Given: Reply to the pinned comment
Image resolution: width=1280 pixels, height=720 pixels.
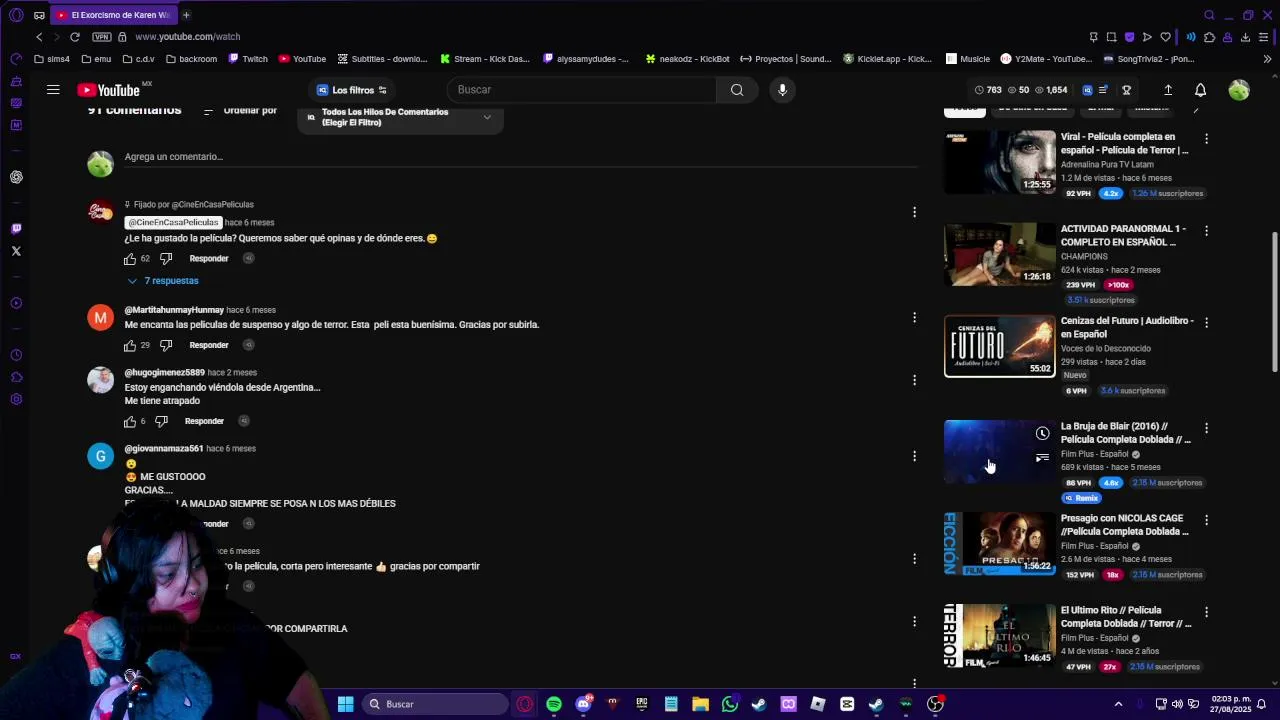Looking at the screenshot, I should click(x=209, y=259).
